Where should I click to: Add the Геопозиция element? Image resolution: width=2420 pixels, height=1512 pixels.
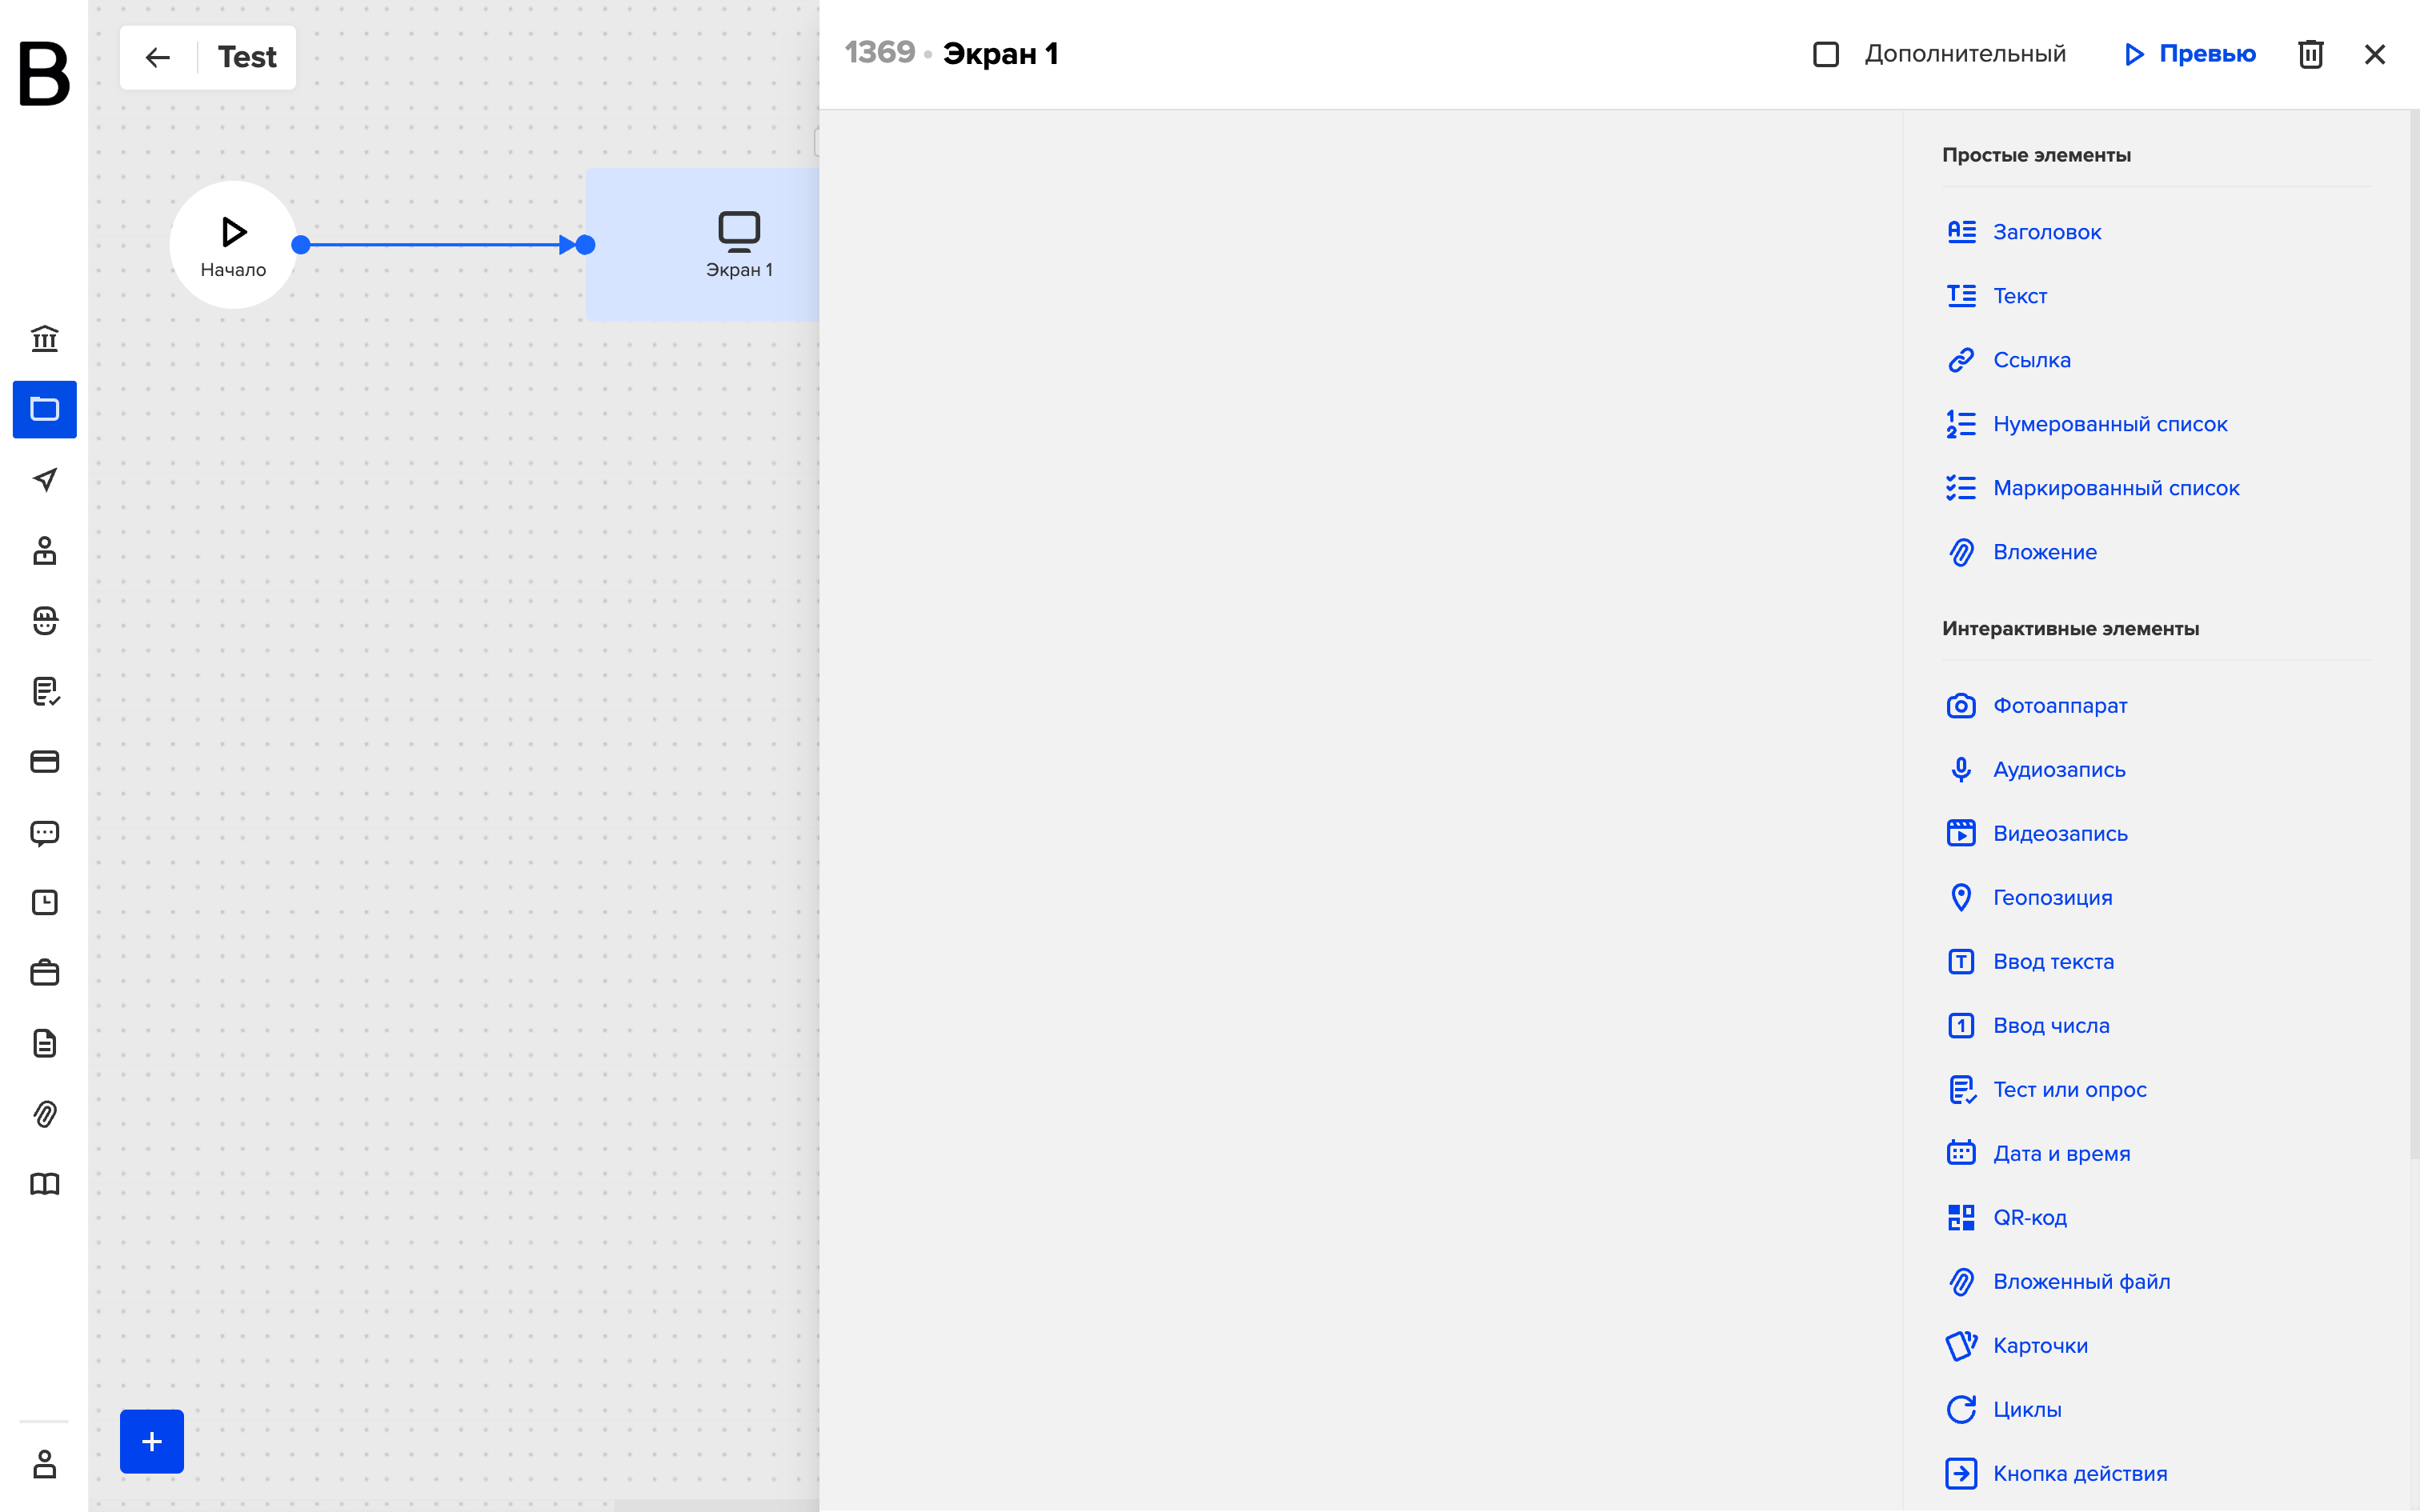tap(2029, 898)
